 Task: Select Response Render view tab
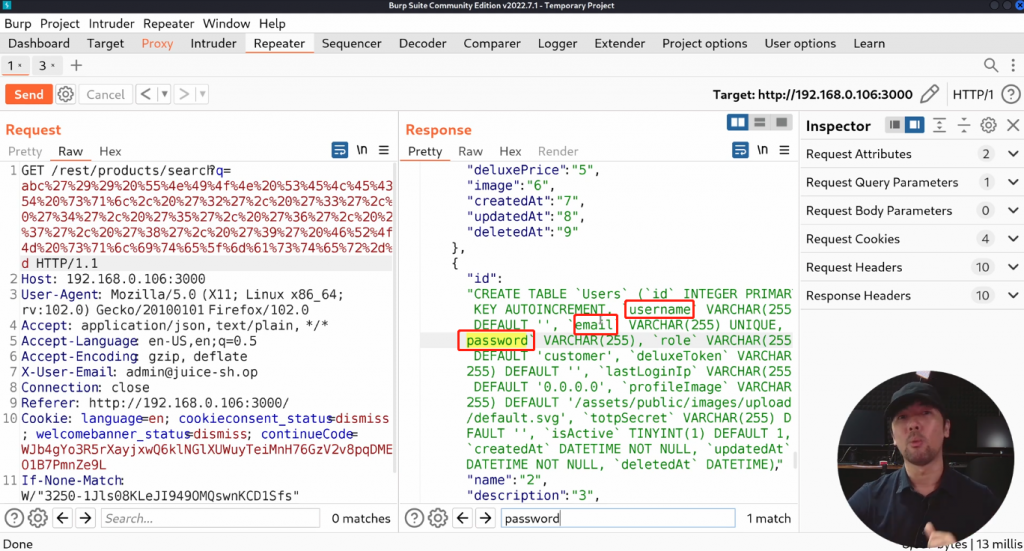tap(558, 151)
